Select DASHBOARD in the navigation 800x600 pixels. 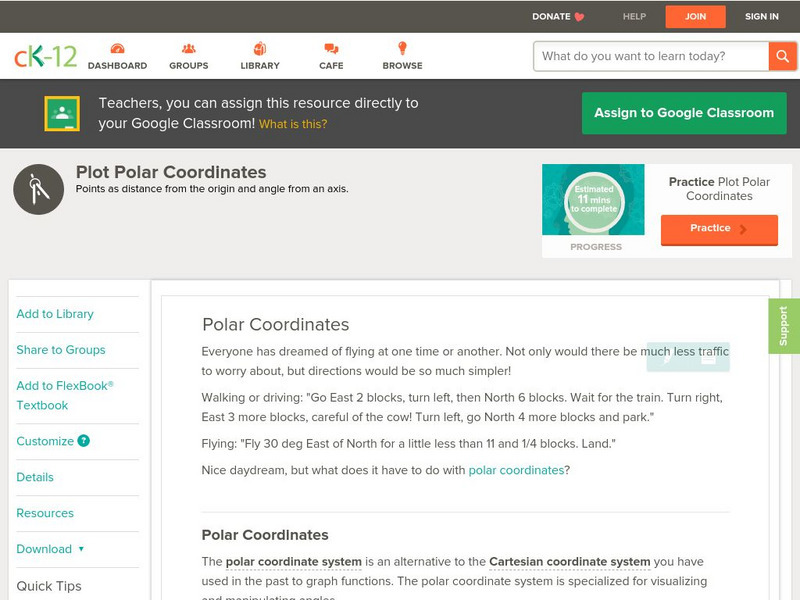coord(117,66)
